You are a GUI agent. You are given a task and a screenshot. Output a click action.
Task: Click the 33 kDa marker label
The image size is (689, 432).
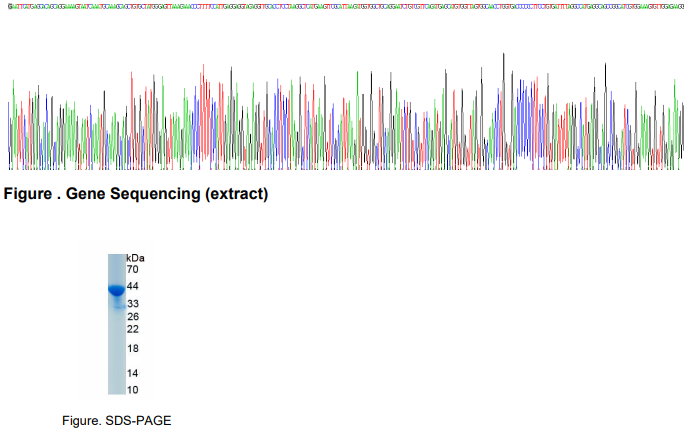coord(133,303)
